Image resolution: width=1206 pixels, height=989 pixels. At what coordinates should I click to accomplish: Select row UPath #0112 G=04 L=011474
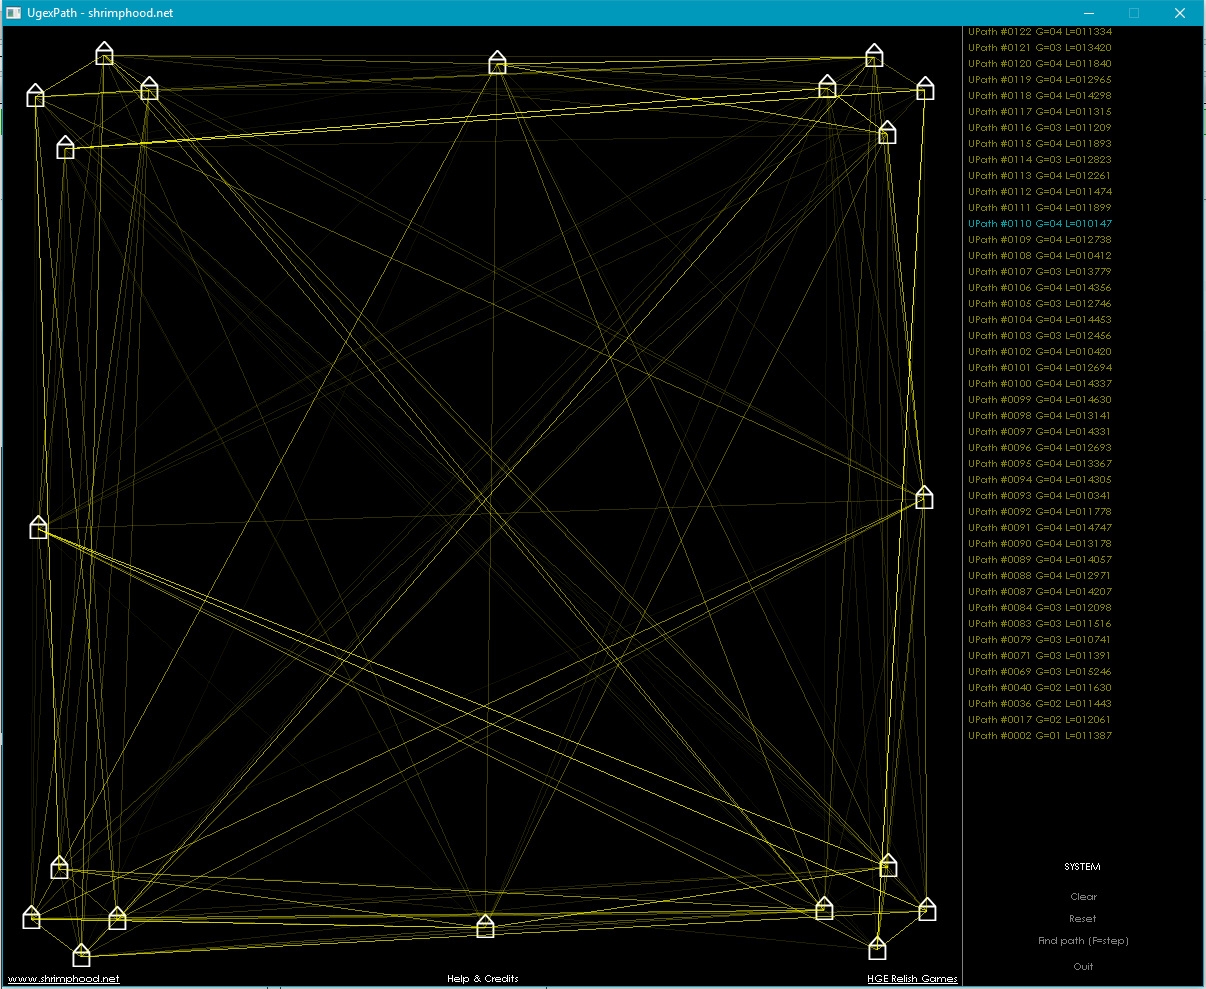(1040, 192)
